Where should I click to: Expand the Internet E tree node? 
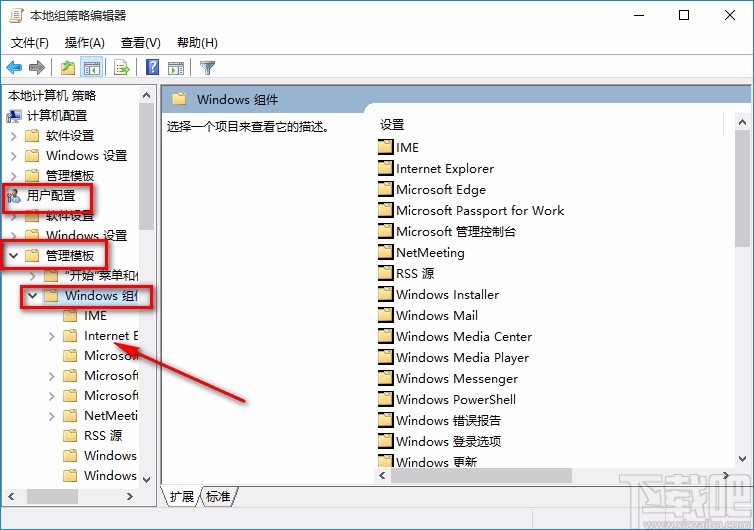pyautogui.click(x=52, y=336)
